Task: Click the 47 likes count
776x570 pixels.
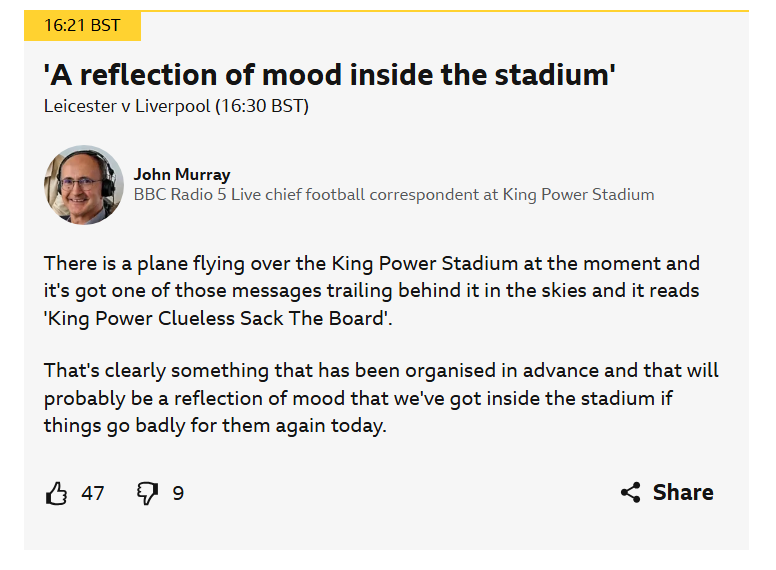Action: (x=93, y=493)
